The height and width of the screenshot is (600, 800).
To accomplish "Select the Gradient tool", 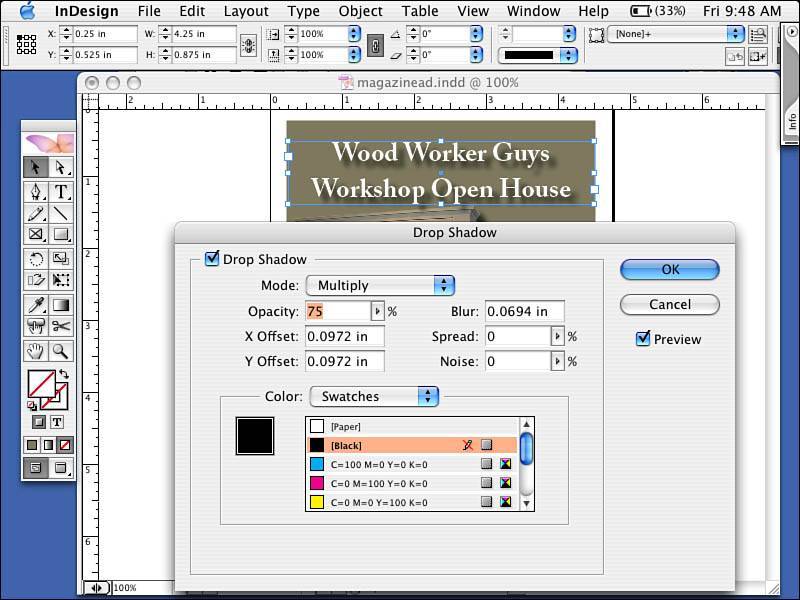I will coord(61,305).
